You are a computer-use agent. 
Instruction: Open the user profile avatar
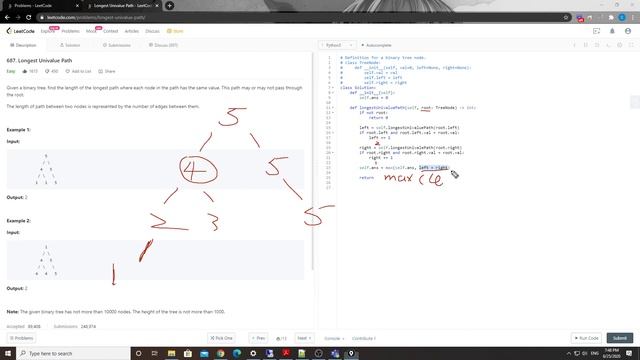click(x=628, y=31)
